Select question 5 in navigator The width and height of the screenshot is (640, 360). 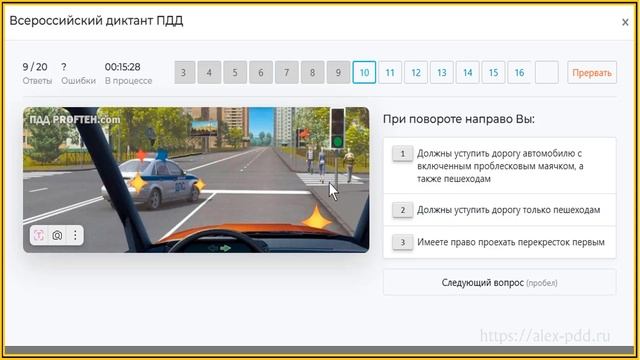tap(235, 72)
